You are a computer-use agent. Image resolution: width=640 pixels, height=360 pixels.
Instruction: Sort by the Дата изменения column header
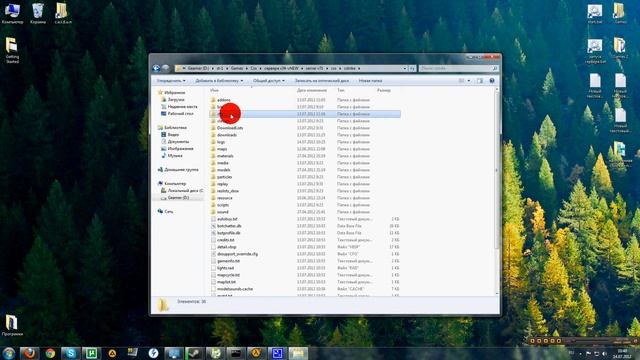point(312,90)
